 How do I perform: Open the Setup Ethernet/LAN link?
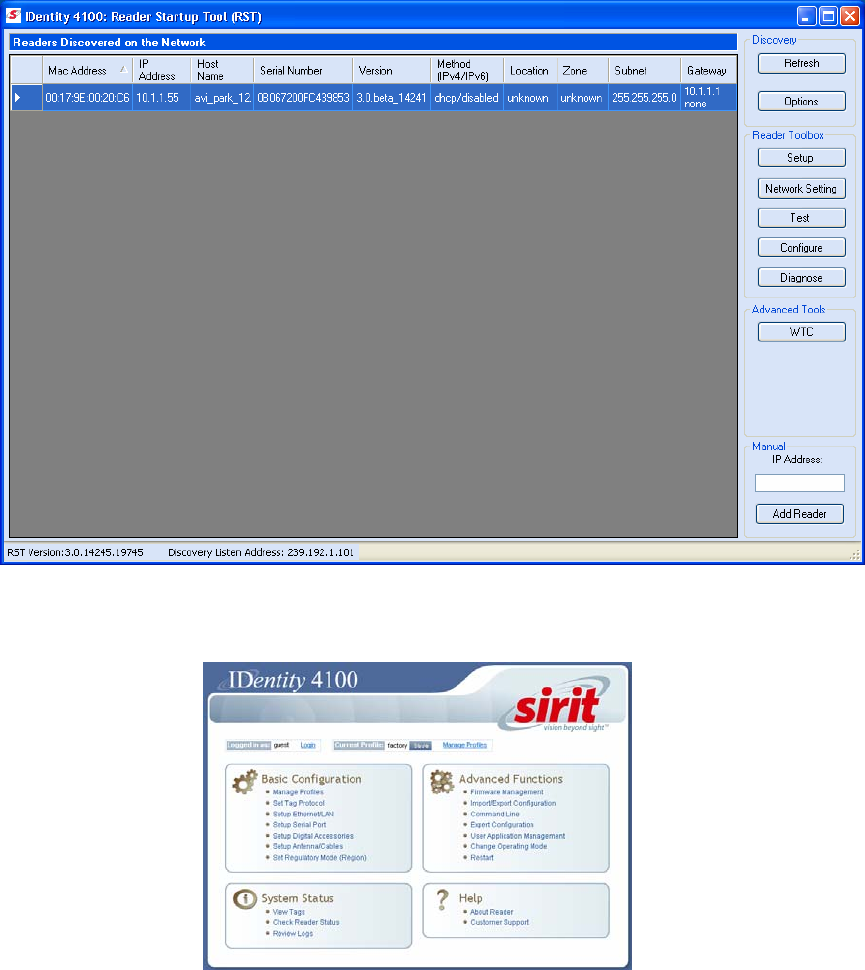coord(303,814)
